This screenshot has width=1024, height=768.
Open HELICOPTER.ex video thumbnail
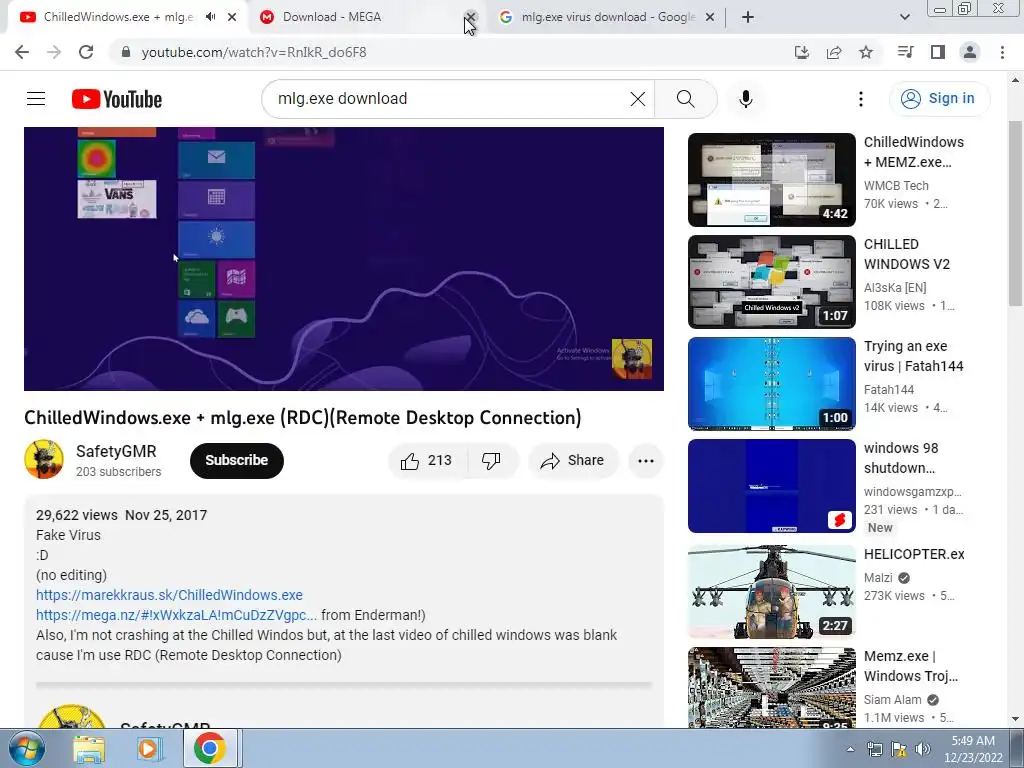[x=771, y=592]
